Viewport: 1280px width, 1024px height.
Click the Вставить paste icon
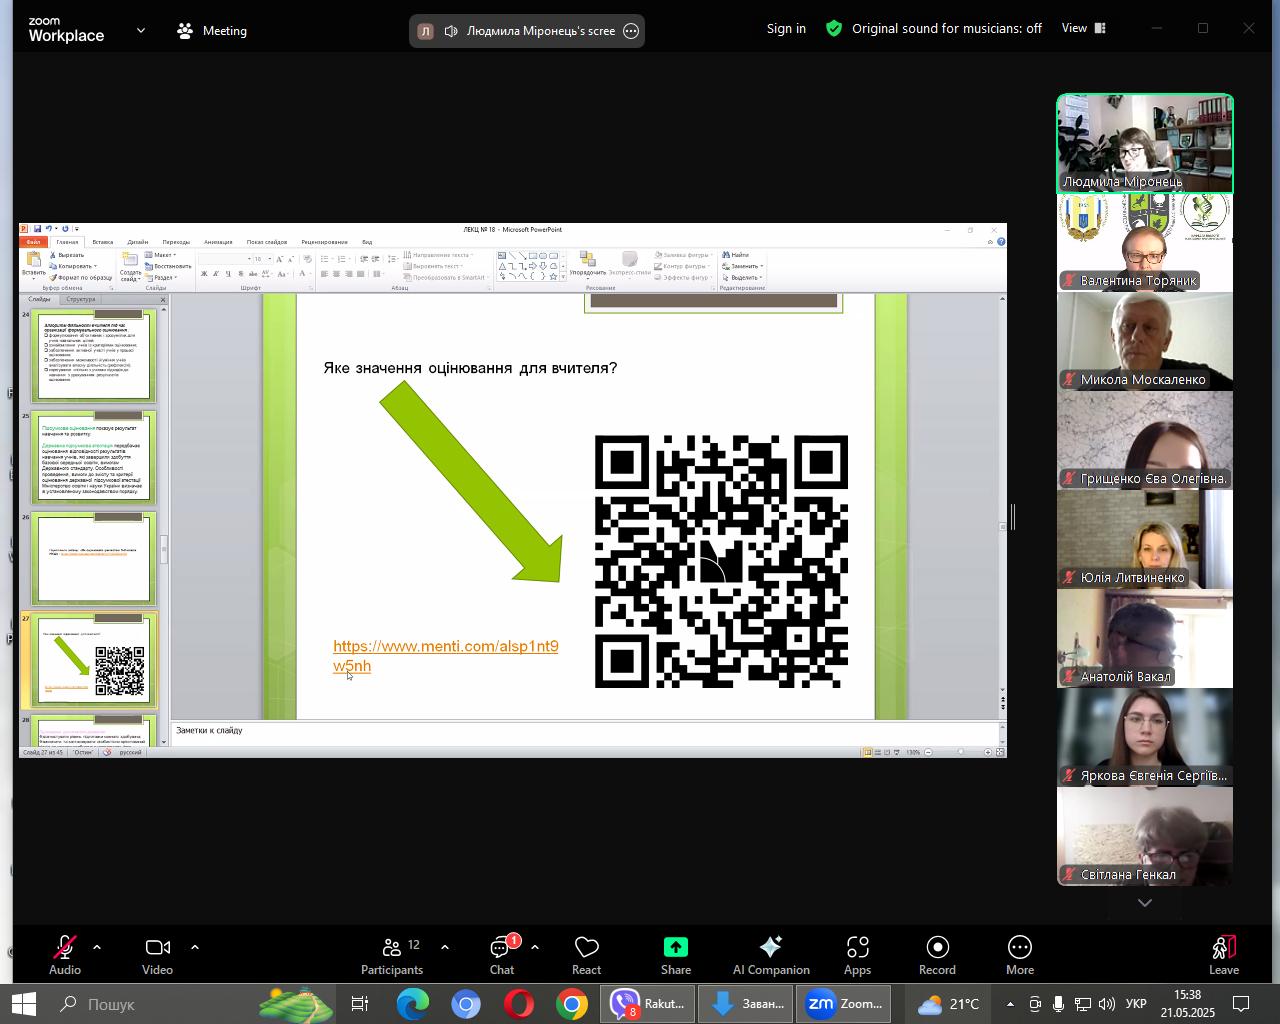[x=33, y=264]
